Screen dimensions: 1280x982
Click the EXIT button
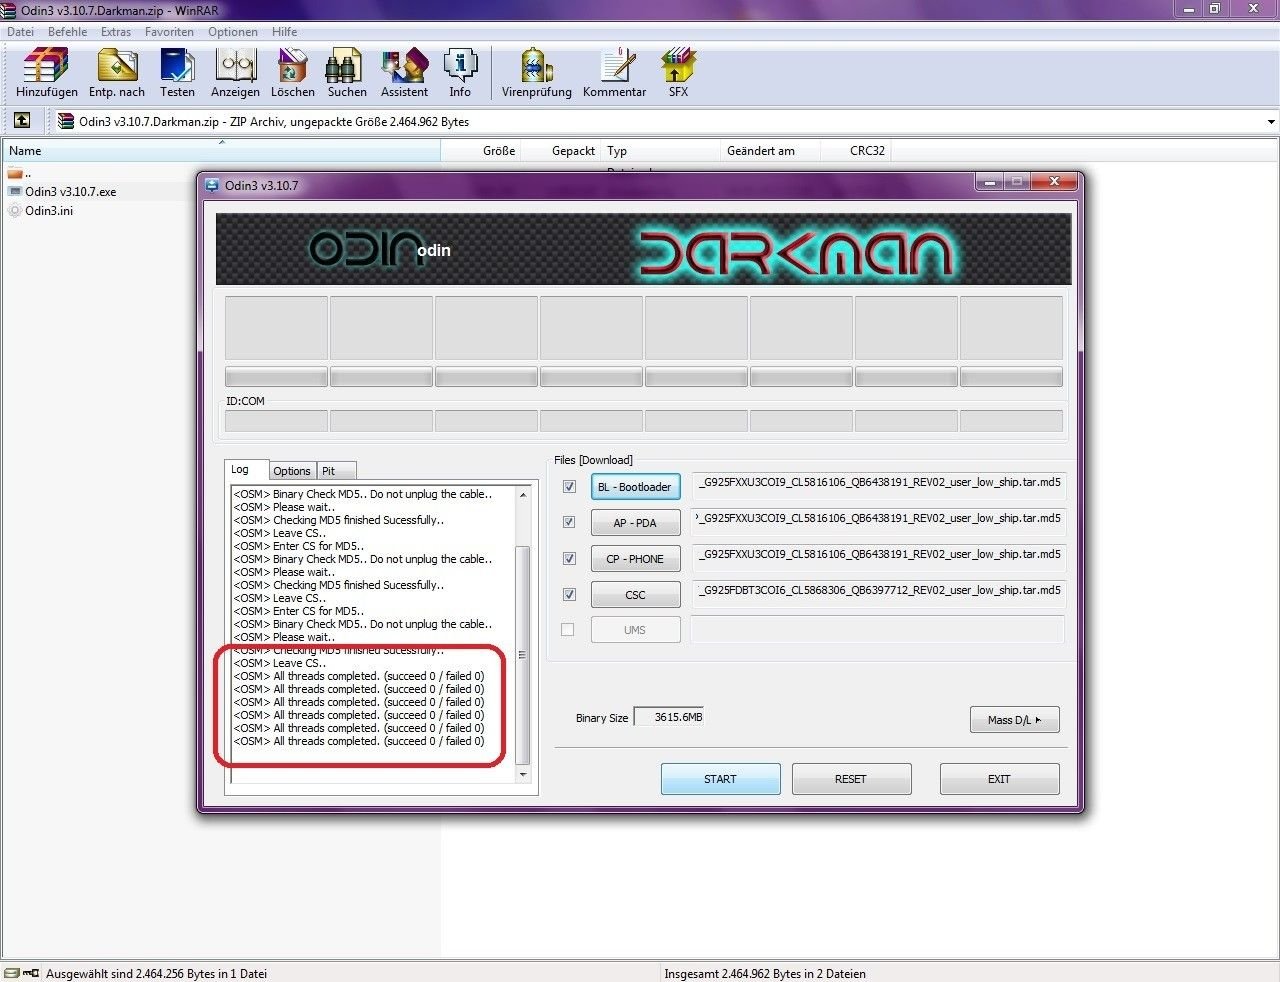click(x=999, y=779)
